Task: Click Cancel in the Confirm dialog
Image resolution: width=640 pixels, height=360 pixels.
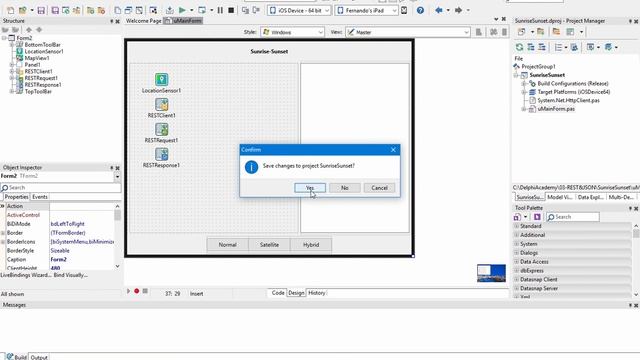Action: point(379,188)
